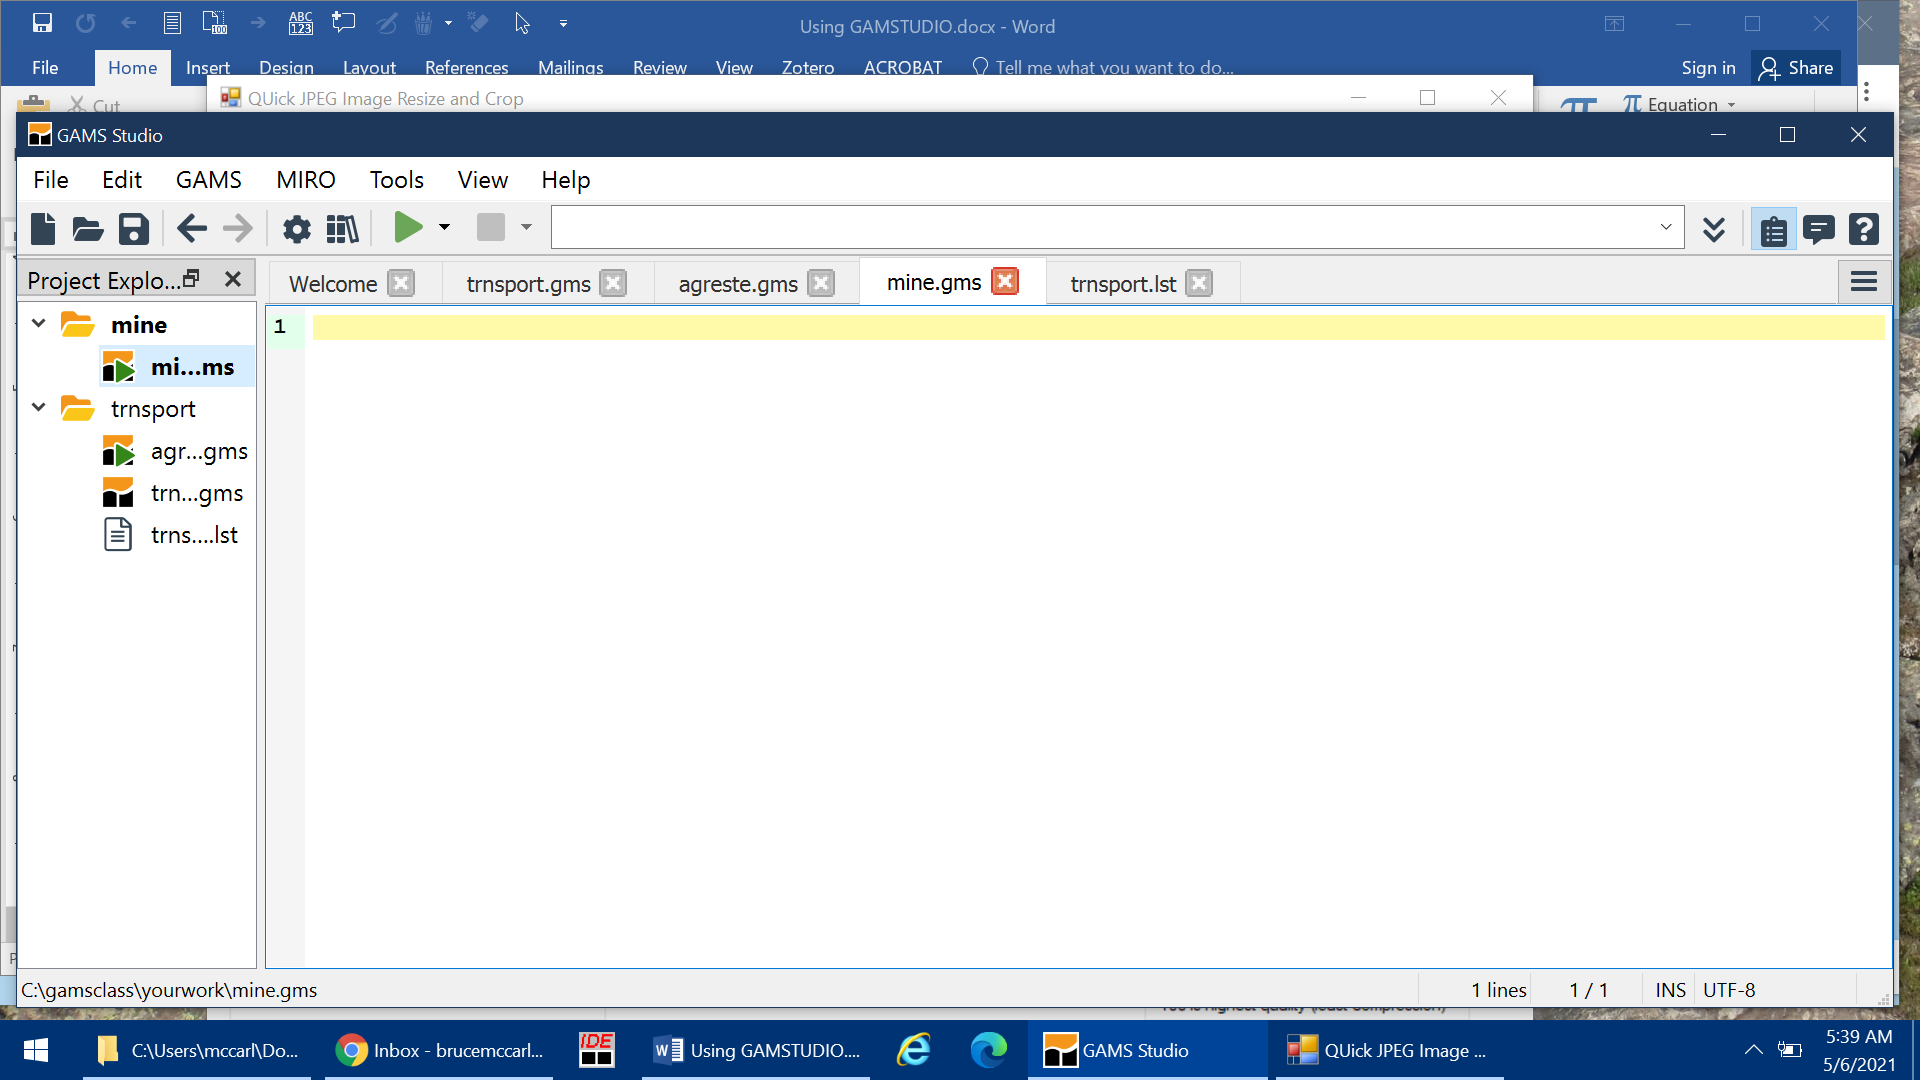Close the mine.gms tab

(x=1005, y=282)
